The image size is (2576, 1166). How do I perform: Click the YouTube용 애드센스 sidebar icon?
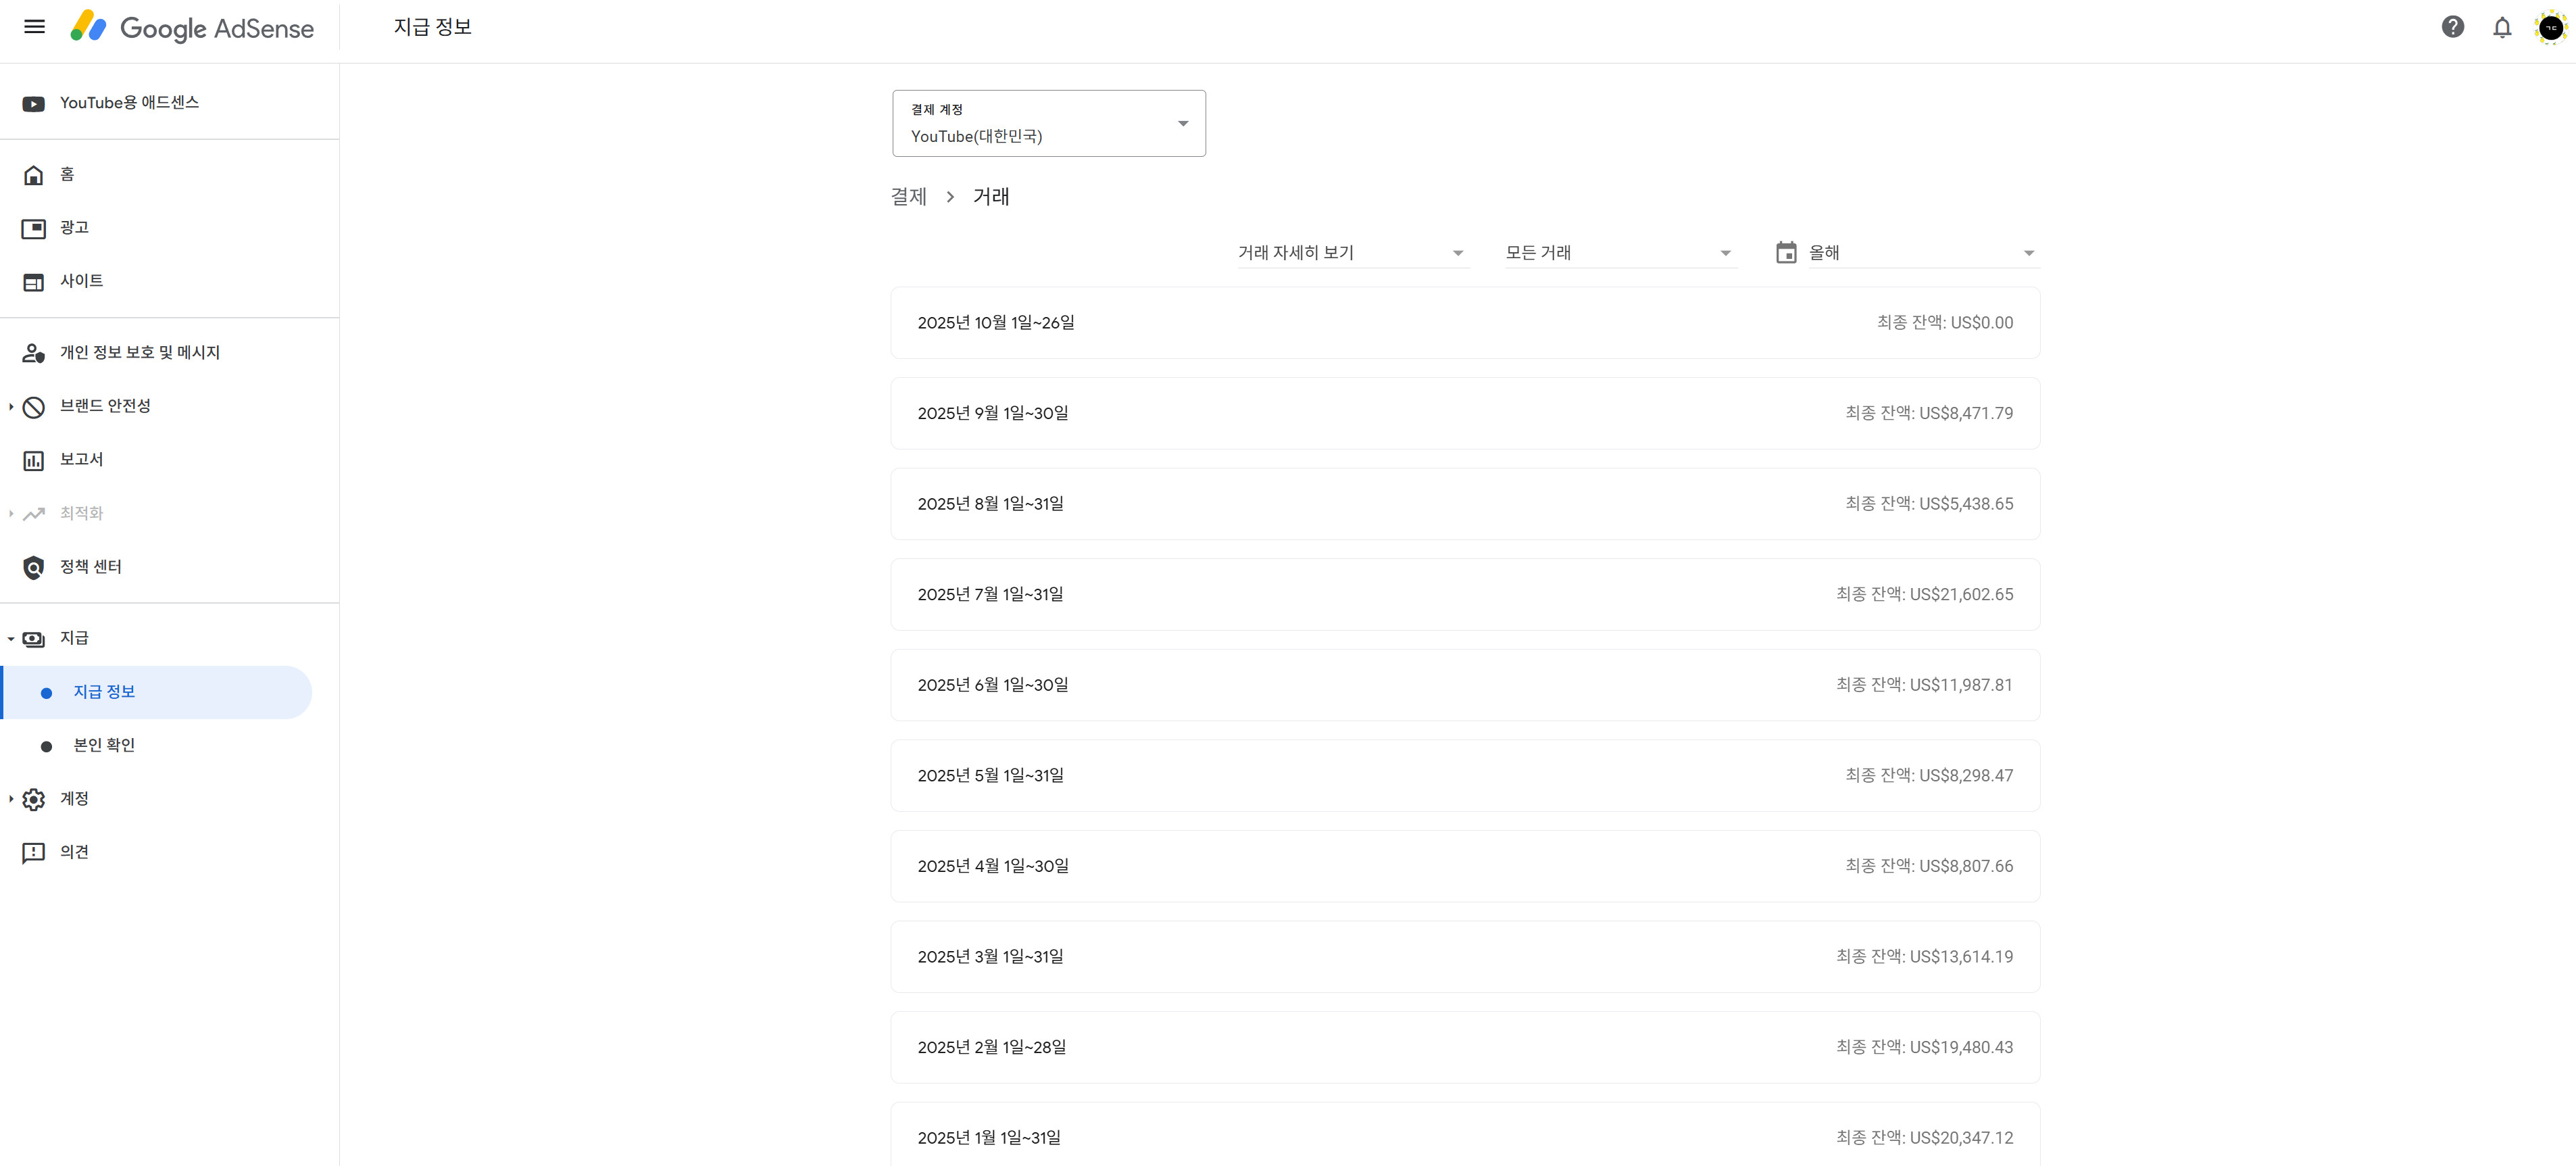click(33, 103)
